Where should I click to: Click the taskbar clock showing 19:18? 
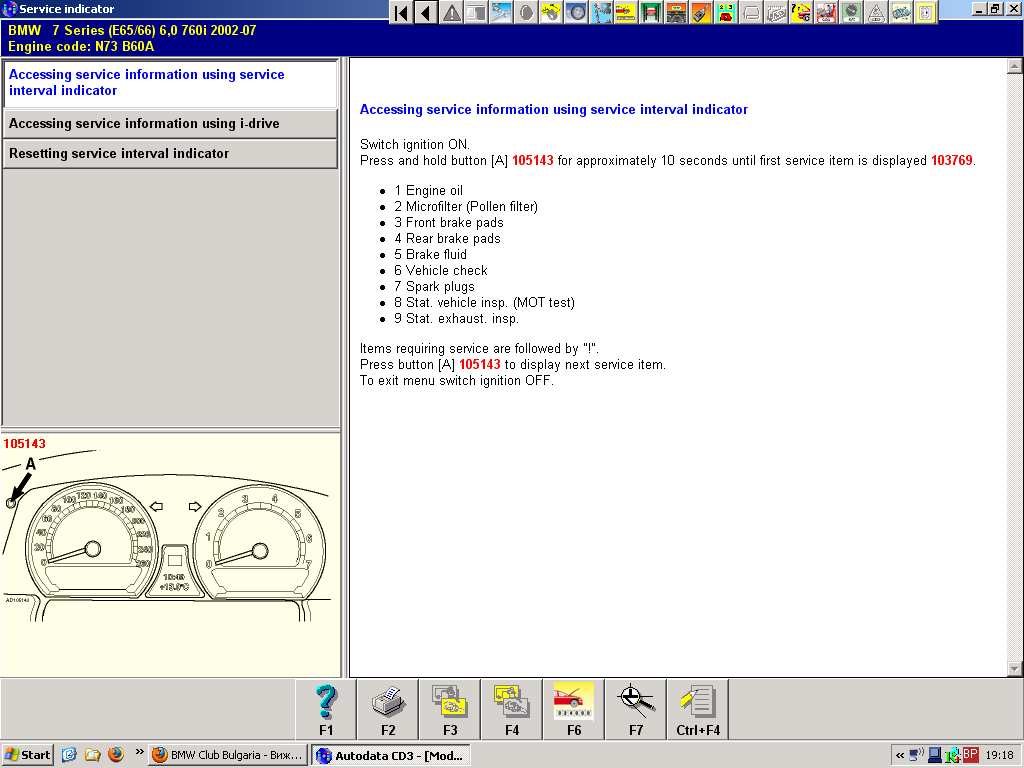click(x=999, y=755)
